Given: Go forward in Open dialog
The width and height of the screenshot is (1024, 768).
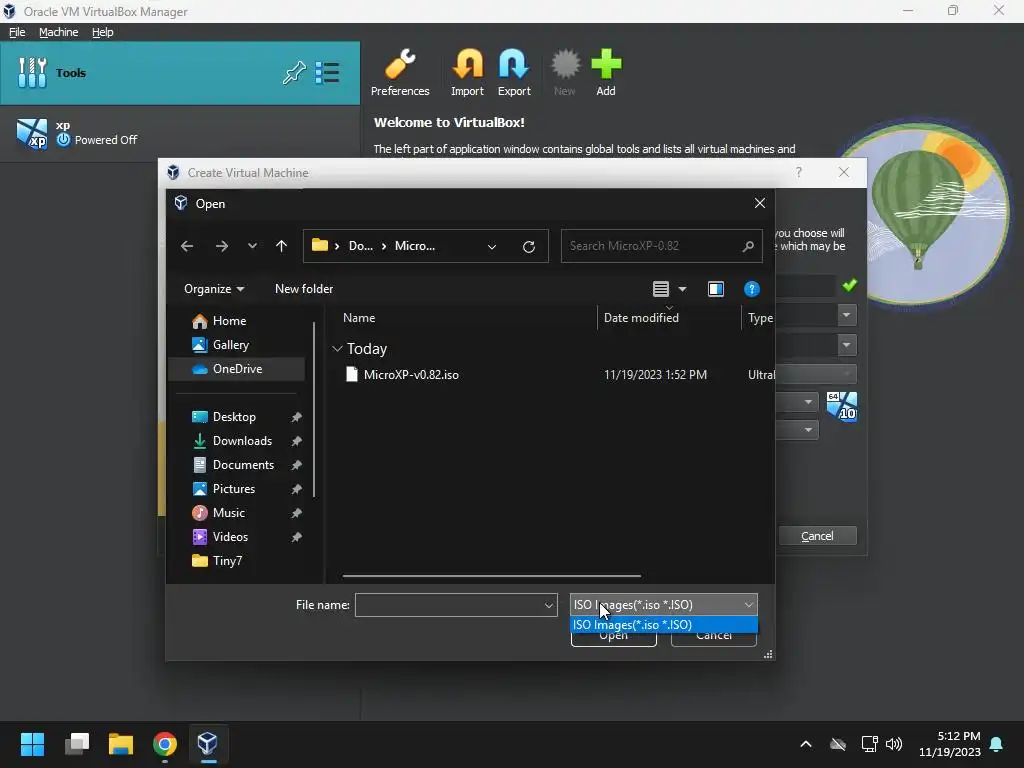Looking at the screenshot, I should [222, 246].
